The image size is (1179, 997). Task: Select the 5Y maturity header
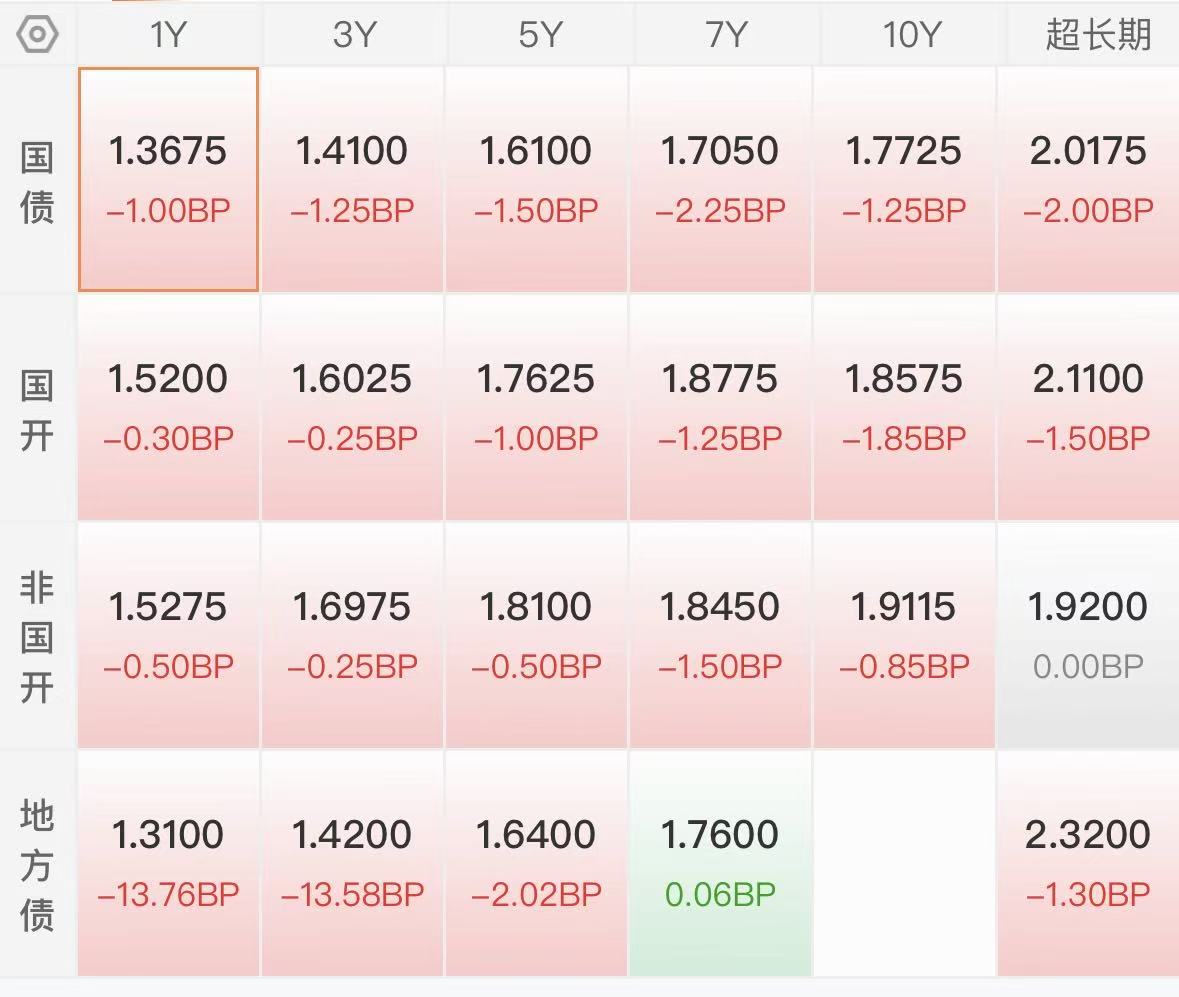tap(539, 34)
